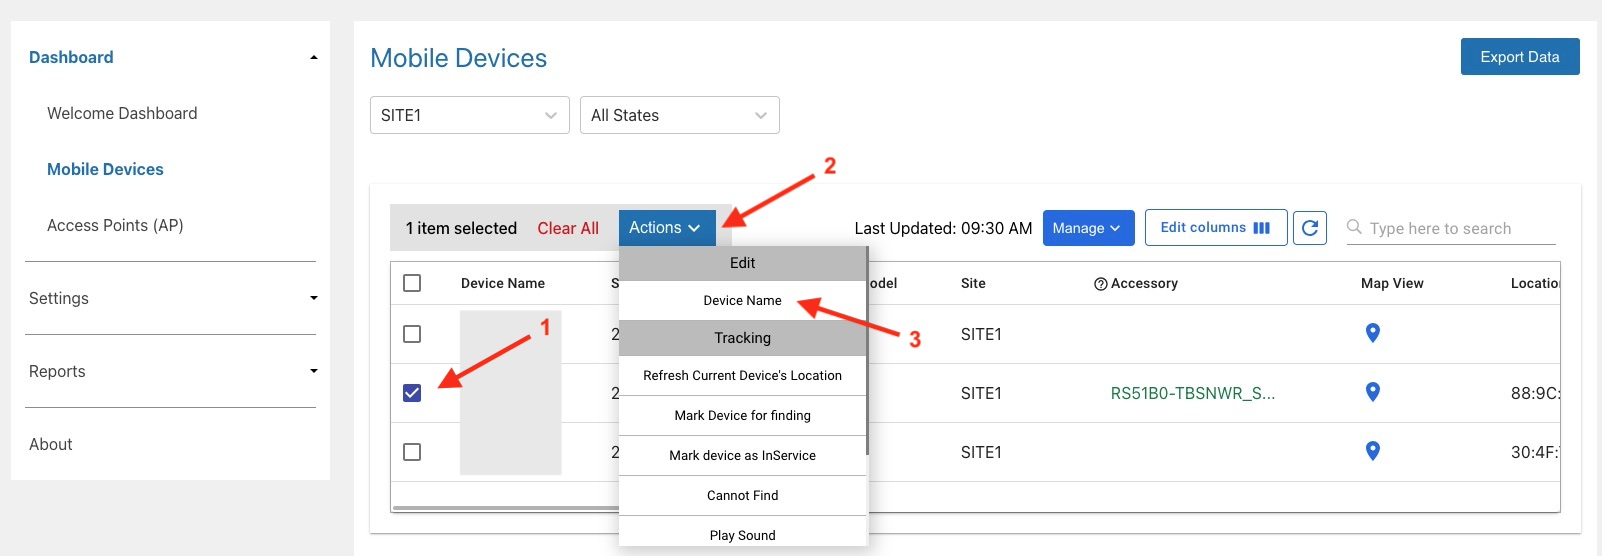
Task: Click the Clear All link
Action: (568, 228)
